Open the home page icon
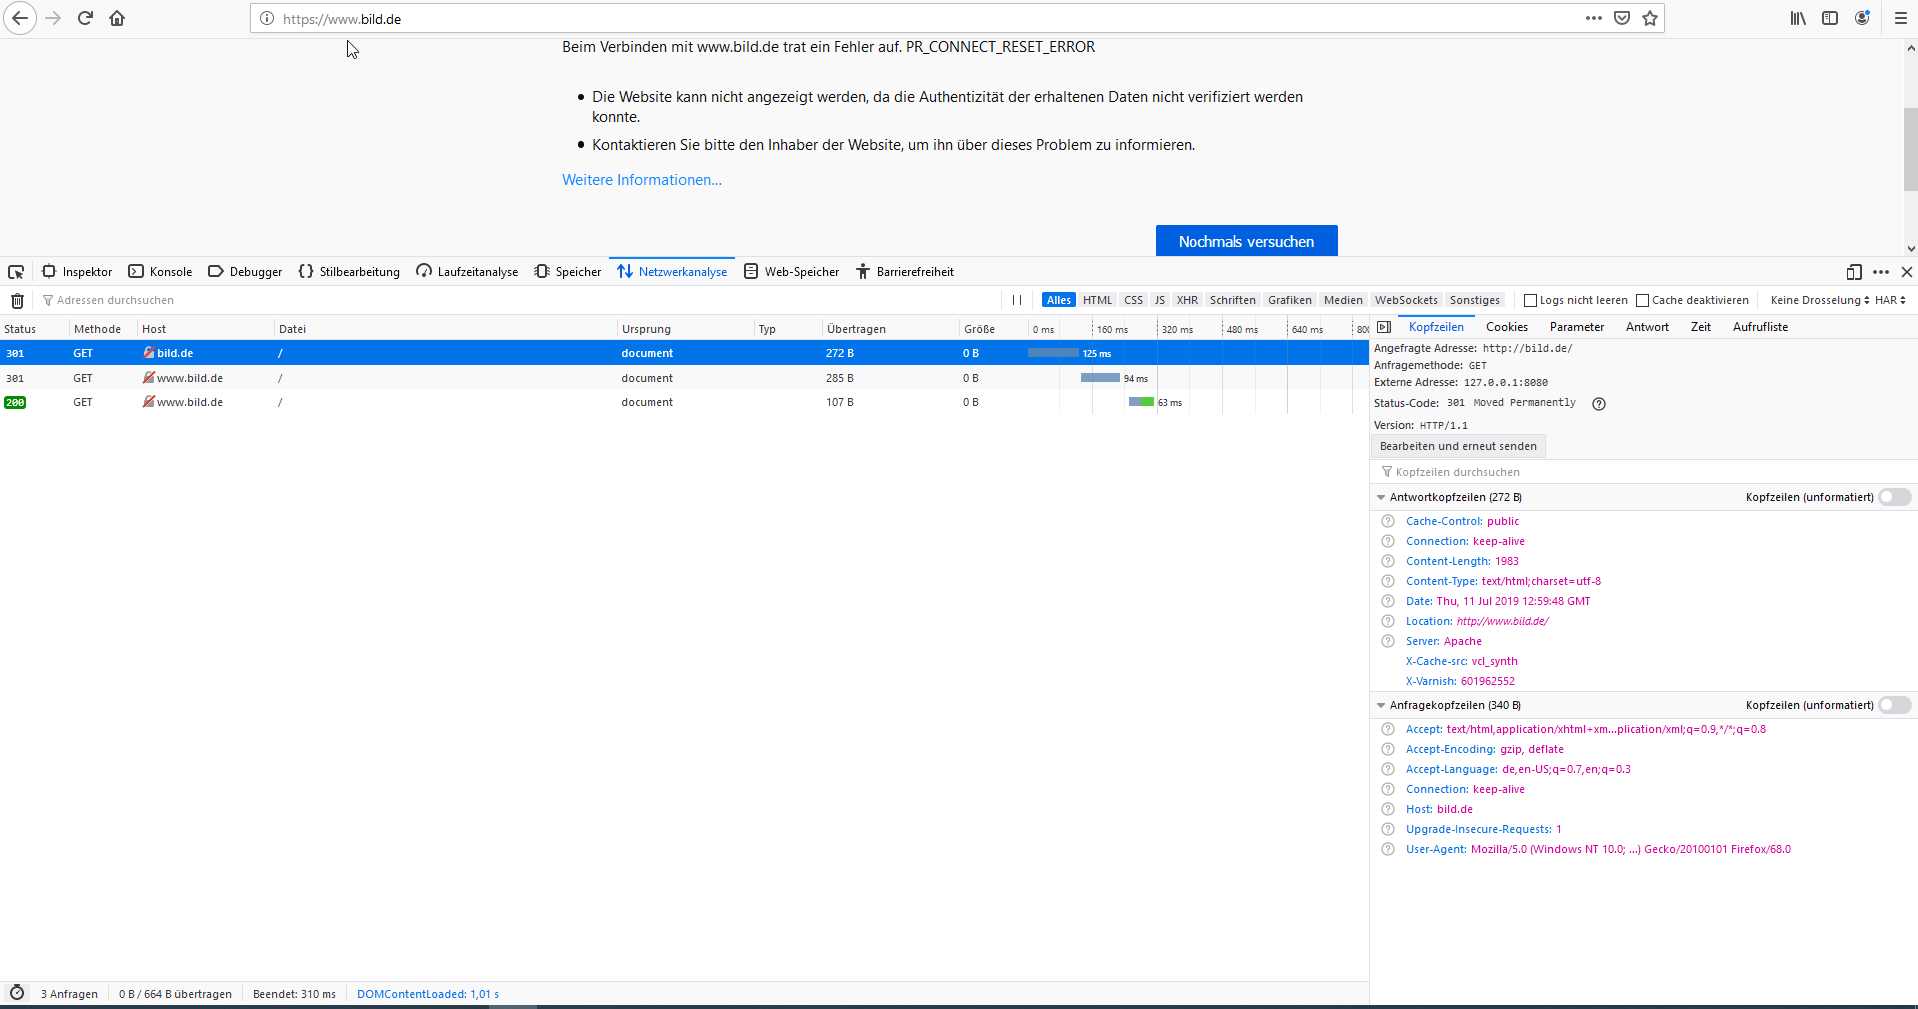1918x1009 pixels. tap(117, 18)
